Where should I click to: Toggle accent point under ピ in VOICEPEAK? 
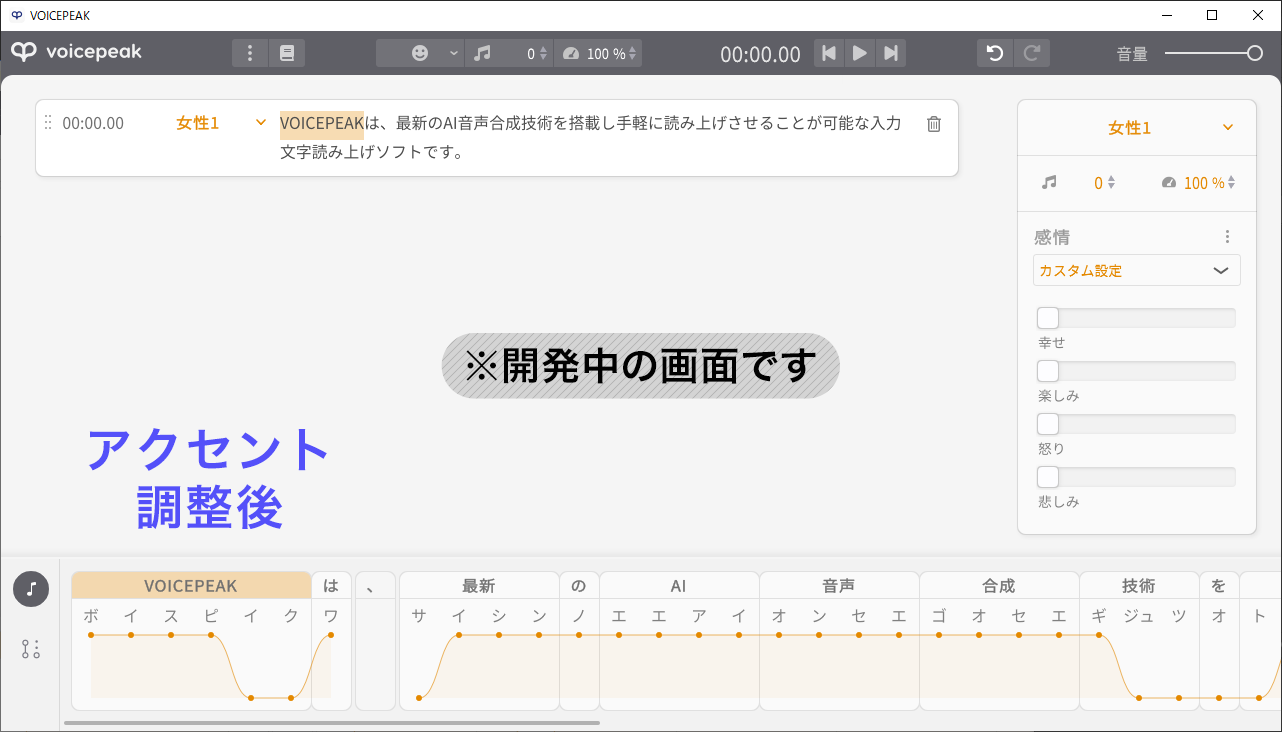point(211,635)
